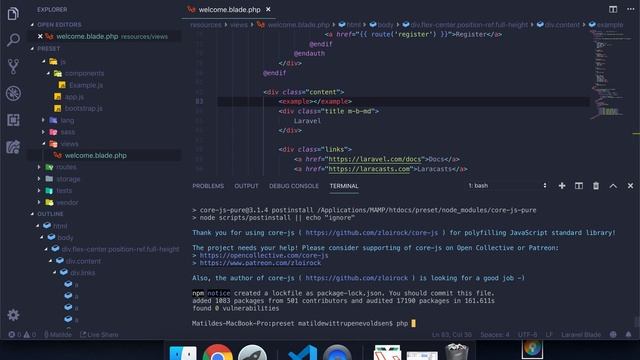
Task: Open the Extensions view
Action: (13, 120)
